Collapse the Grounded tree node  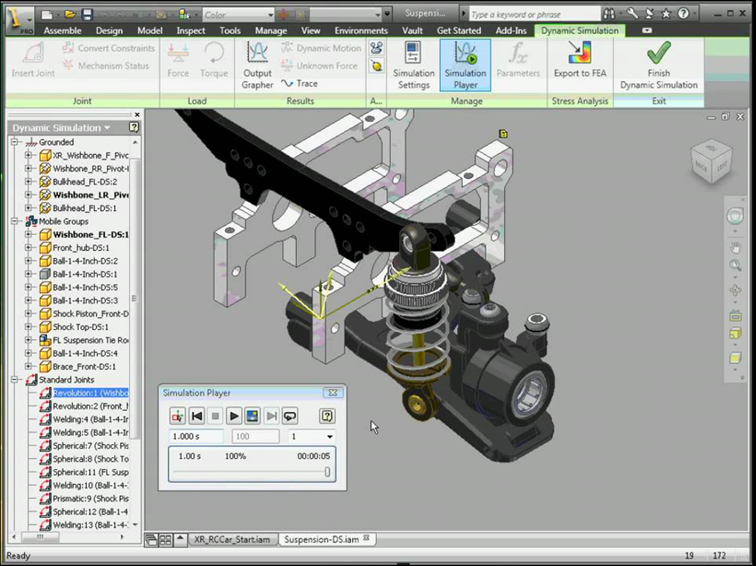(x=15, y=143)
